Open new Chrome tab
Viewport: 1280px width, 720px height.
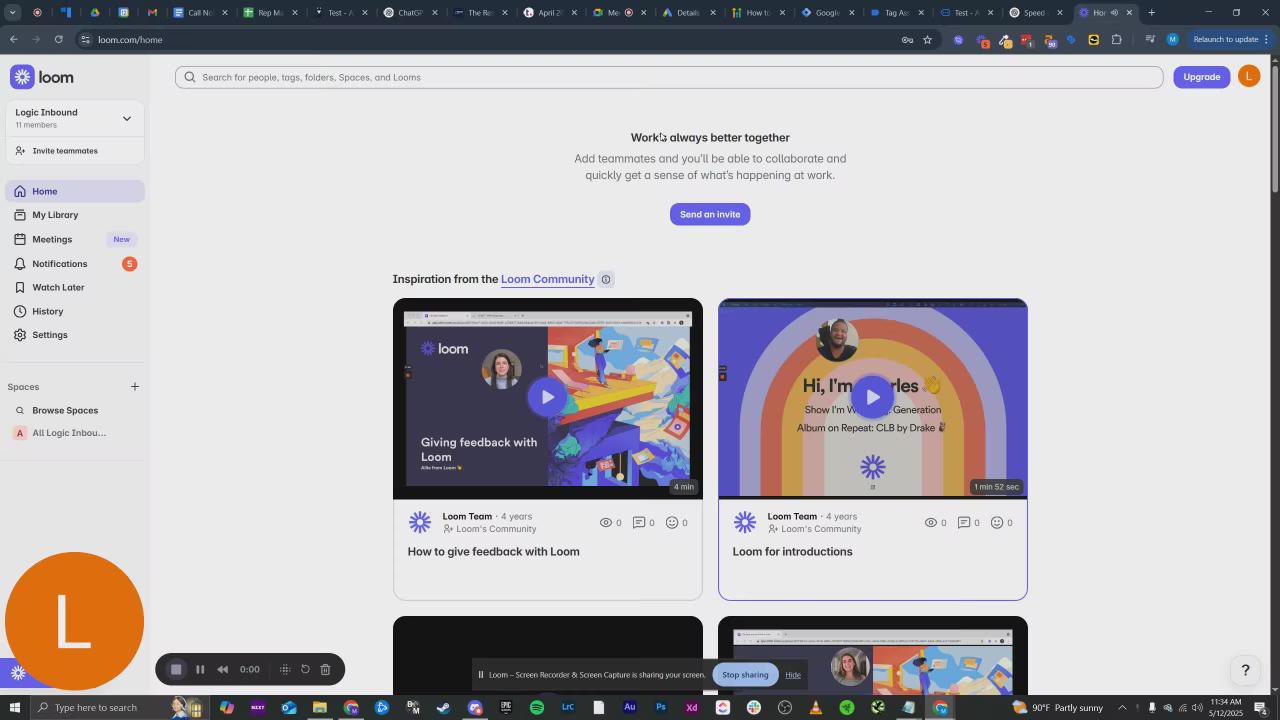(1151, 13)
